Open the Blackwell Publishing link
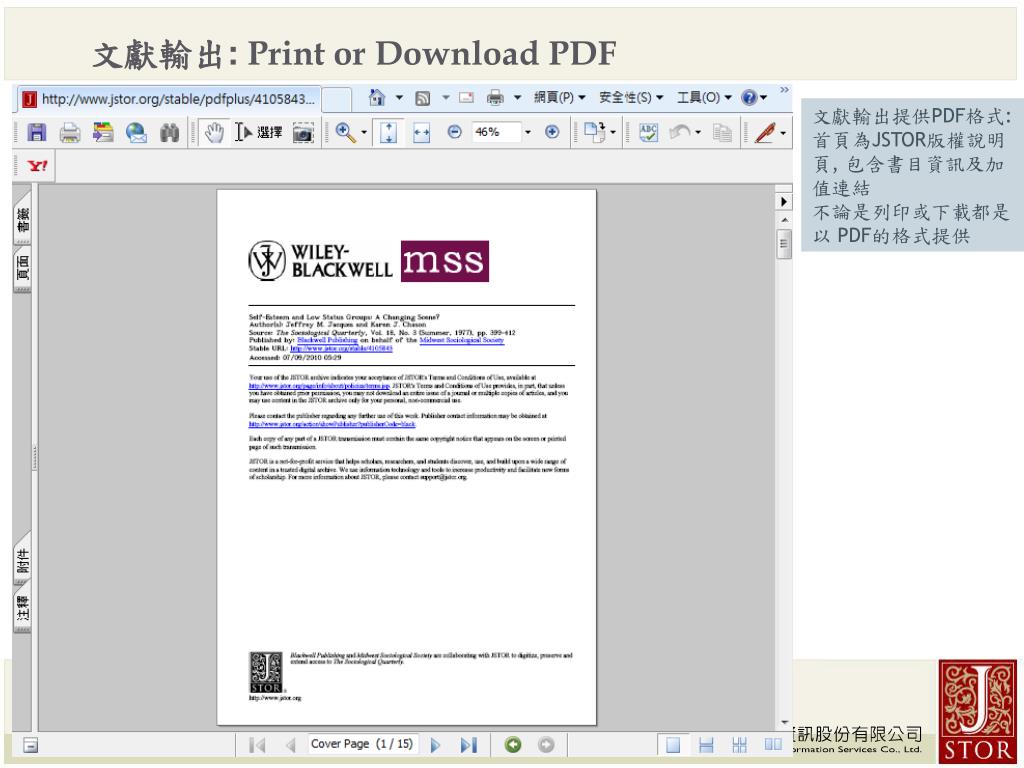 click(327, 340)
